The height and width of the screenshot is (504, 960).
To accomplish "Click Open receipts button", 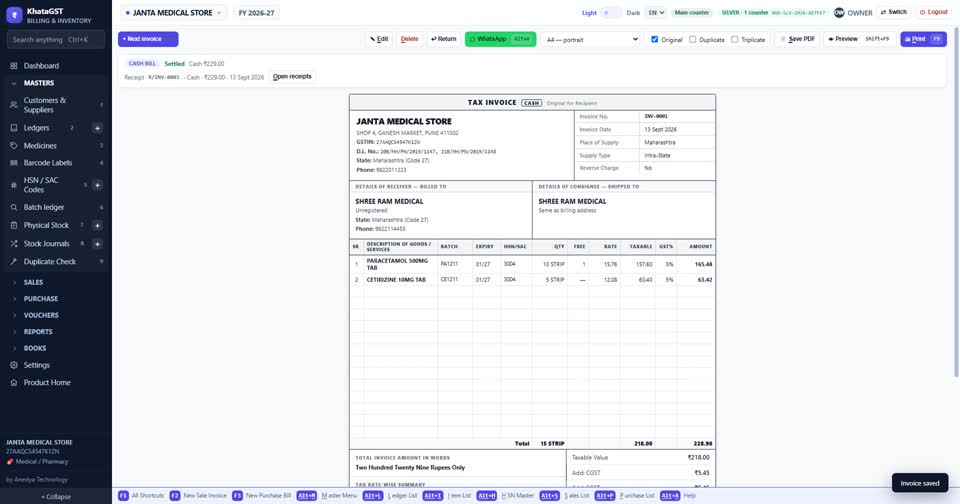I will [292, 77].
